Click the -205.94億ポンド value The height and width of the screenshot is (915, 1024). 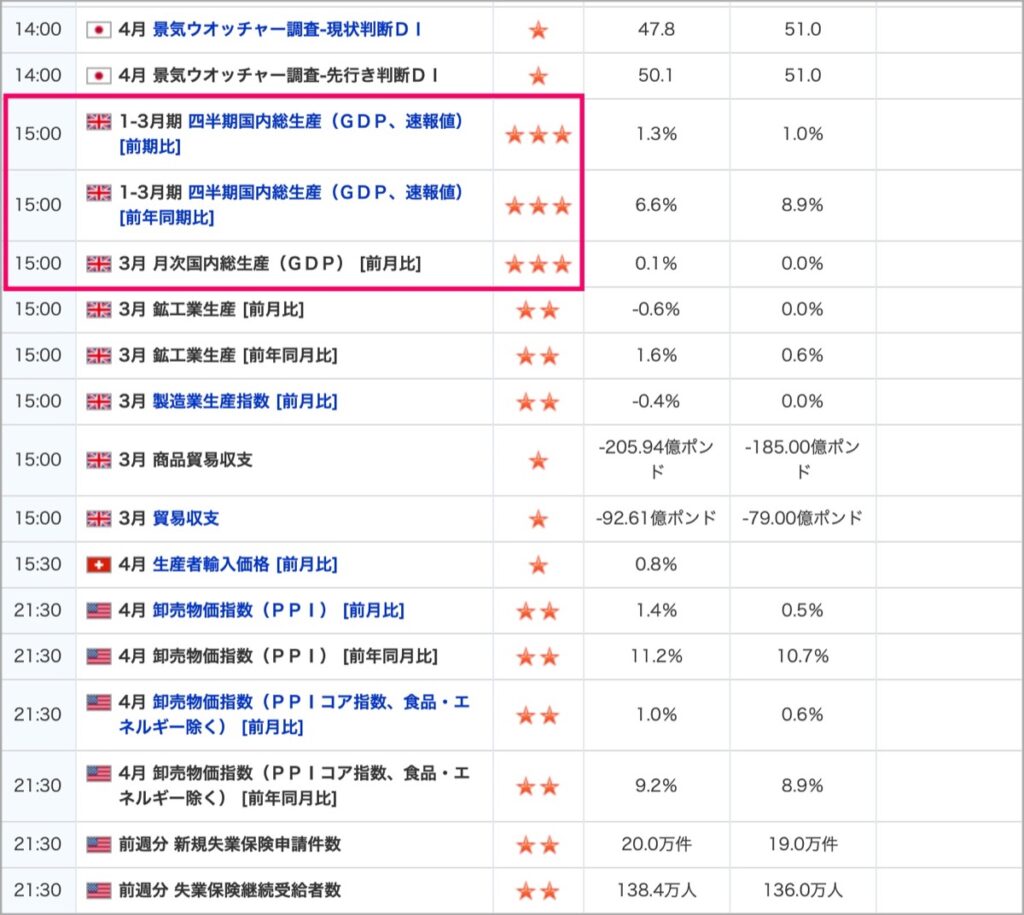click(656, 460)
